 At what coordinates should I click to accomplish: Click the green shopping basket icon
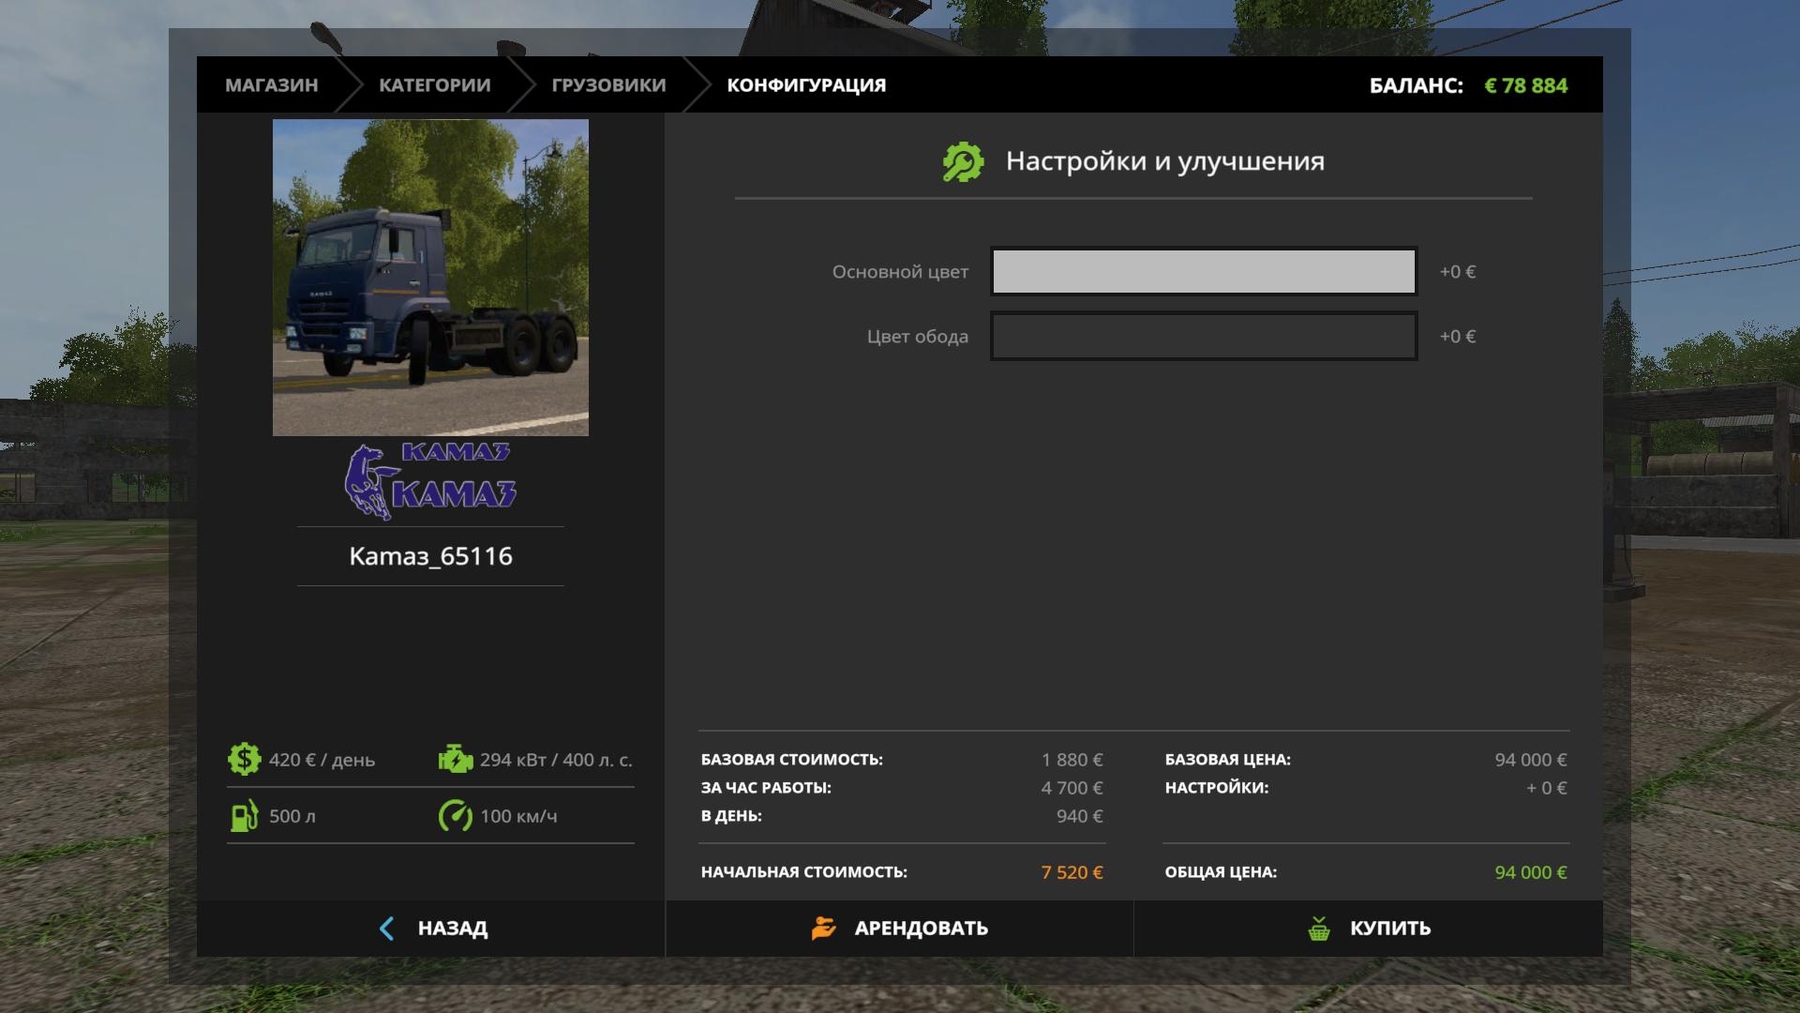(x=1319, y=928)
